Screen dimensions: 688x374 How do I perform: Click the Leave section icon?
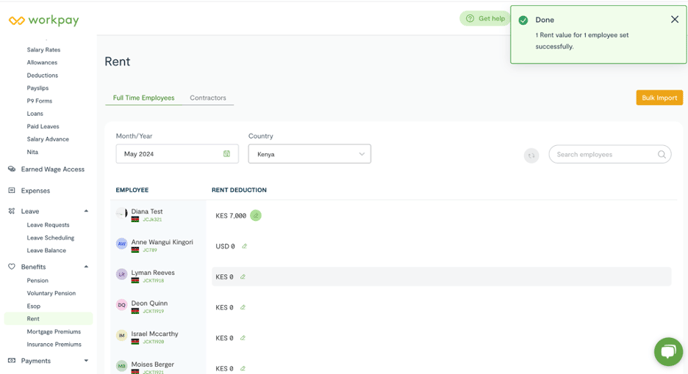point(12,211)
